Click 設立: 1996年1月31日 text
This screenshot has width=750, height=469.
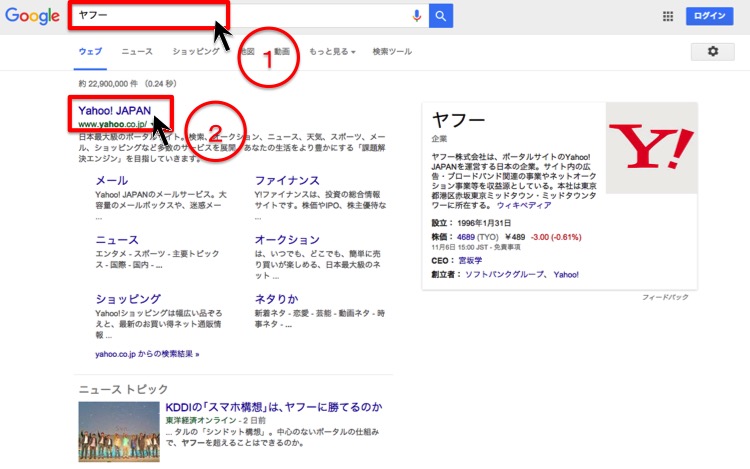pos(471,223)
